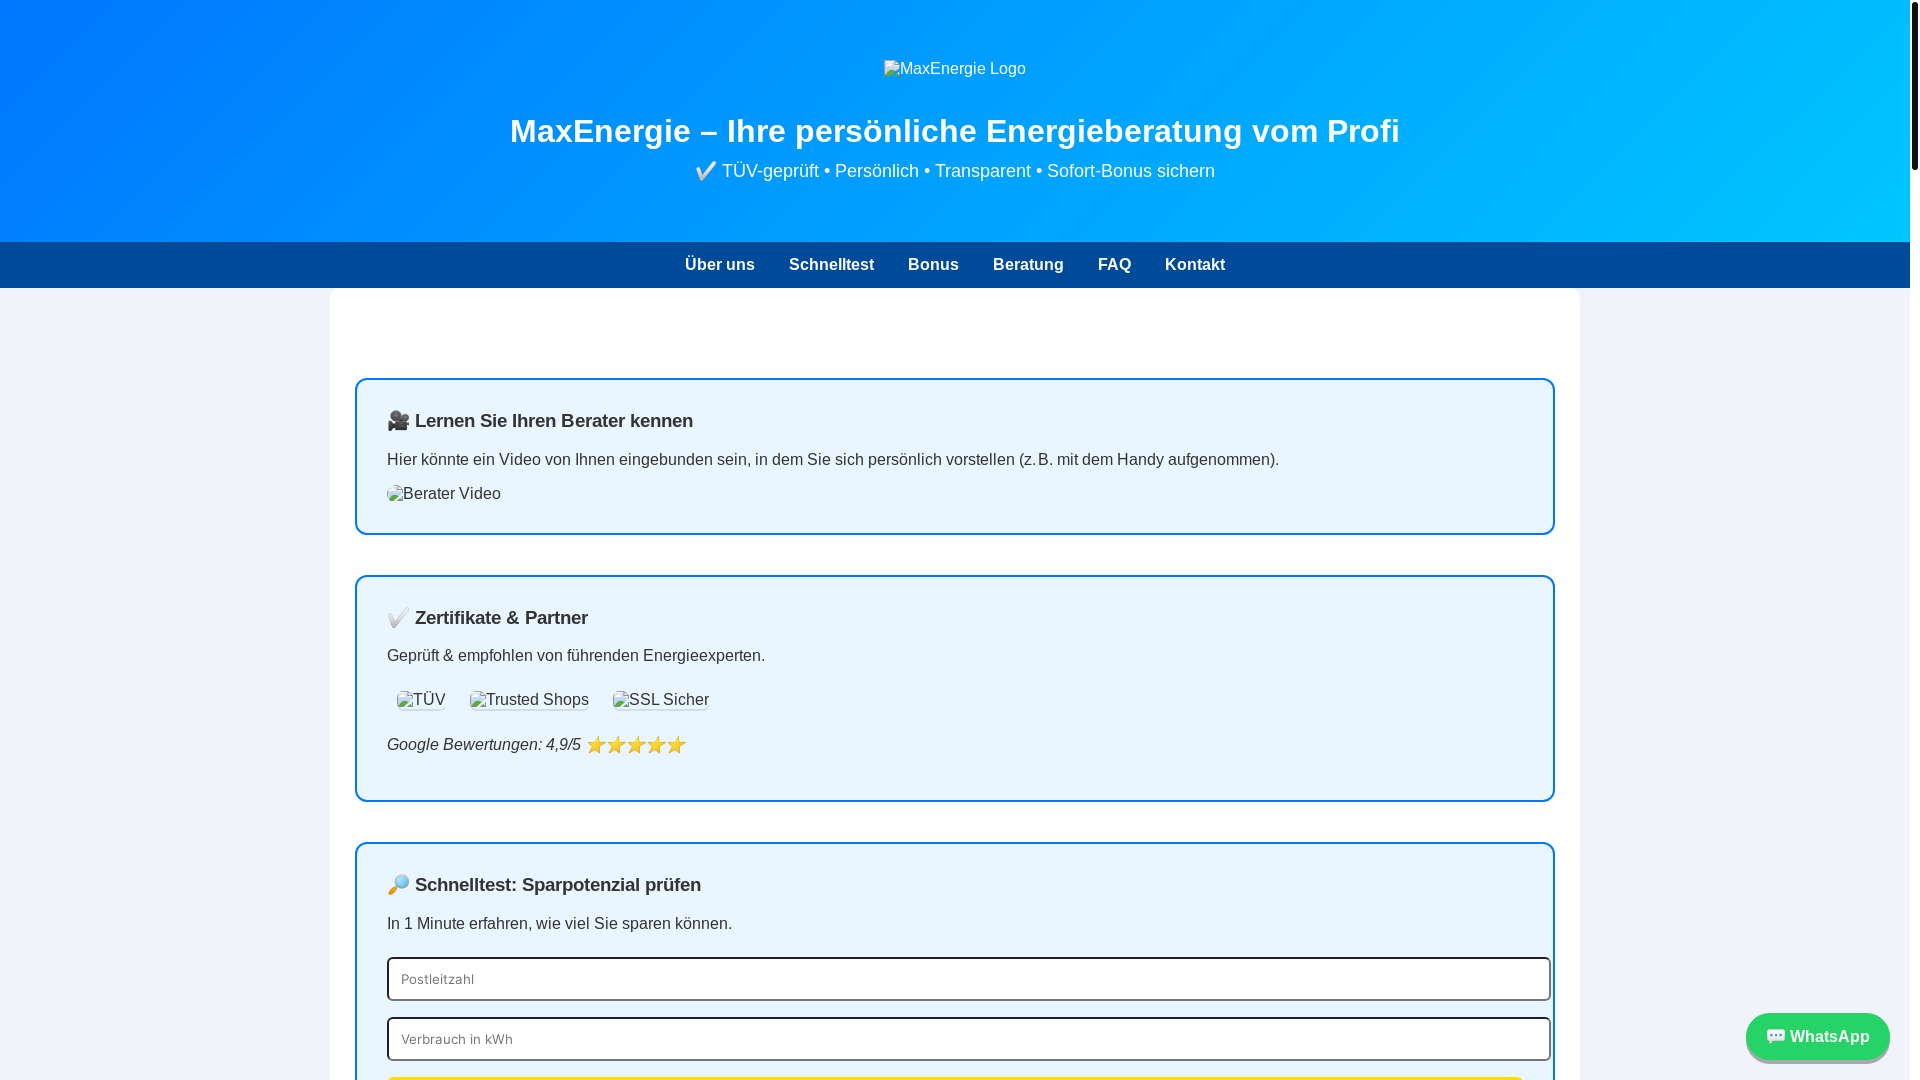Open the Kontakt nav link
This screenshot has height=1080, width=1920.
1195,265
